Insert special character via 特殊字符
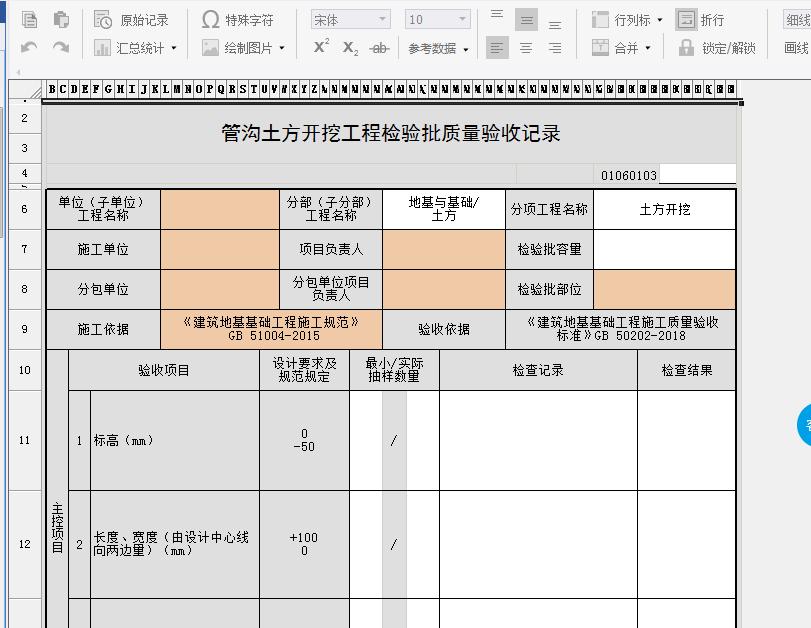The height and width of the screenshot is (628, 811). pyautogui.click(x=237, y=20)
